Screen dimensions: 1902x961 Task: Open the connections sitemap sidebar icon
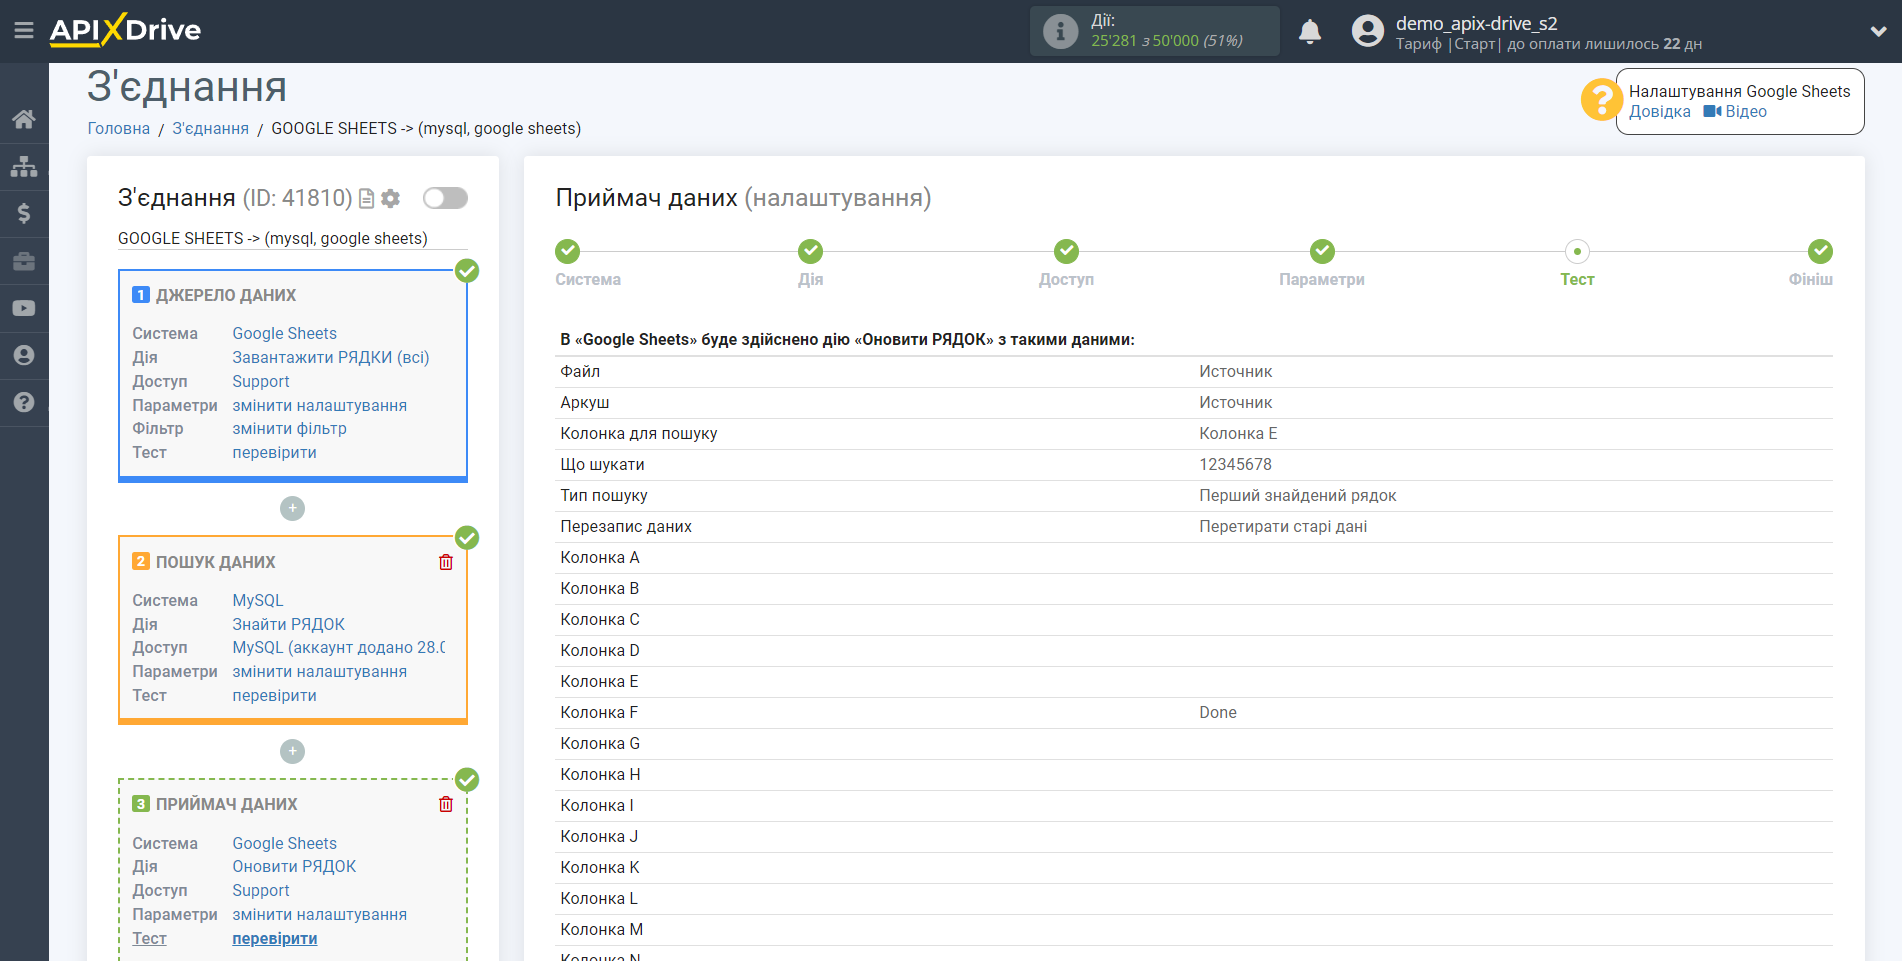(24, 166)
